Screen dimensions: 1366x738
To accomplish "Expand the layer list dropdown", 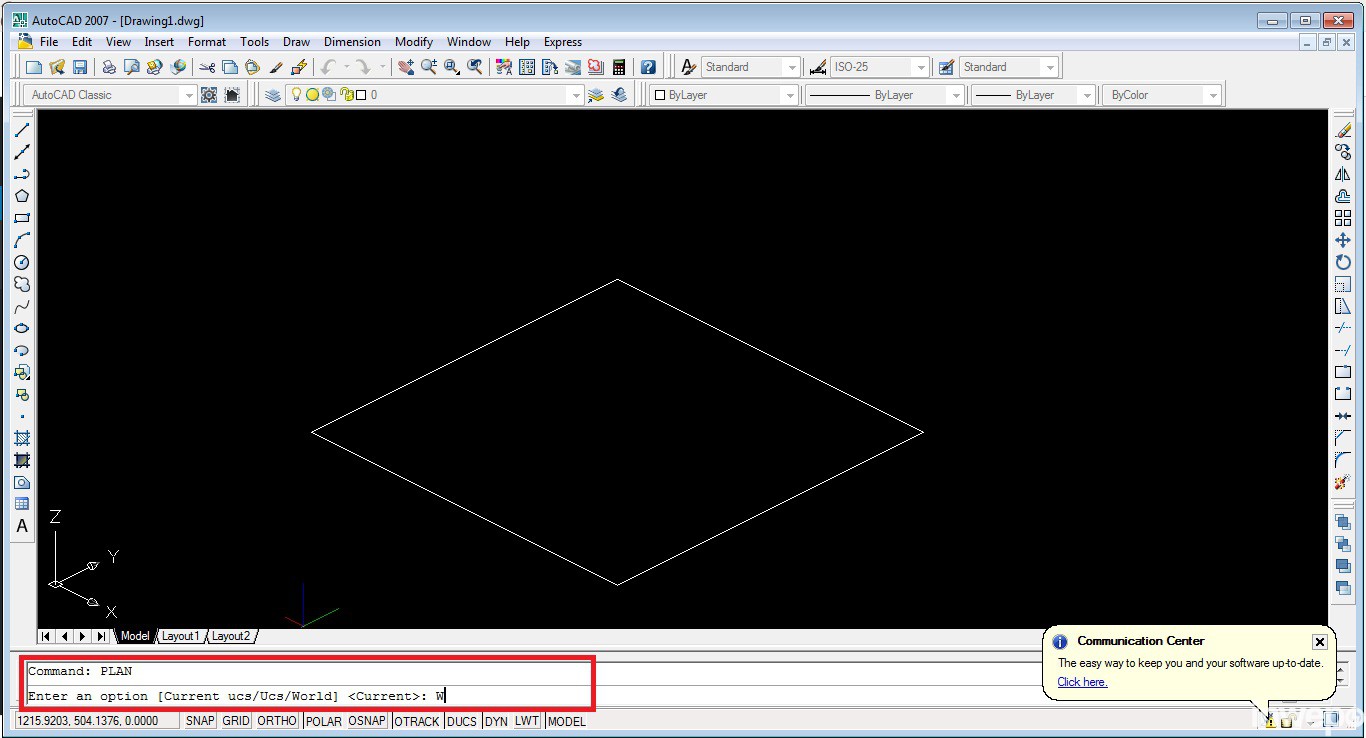I will tap(574, 95).
